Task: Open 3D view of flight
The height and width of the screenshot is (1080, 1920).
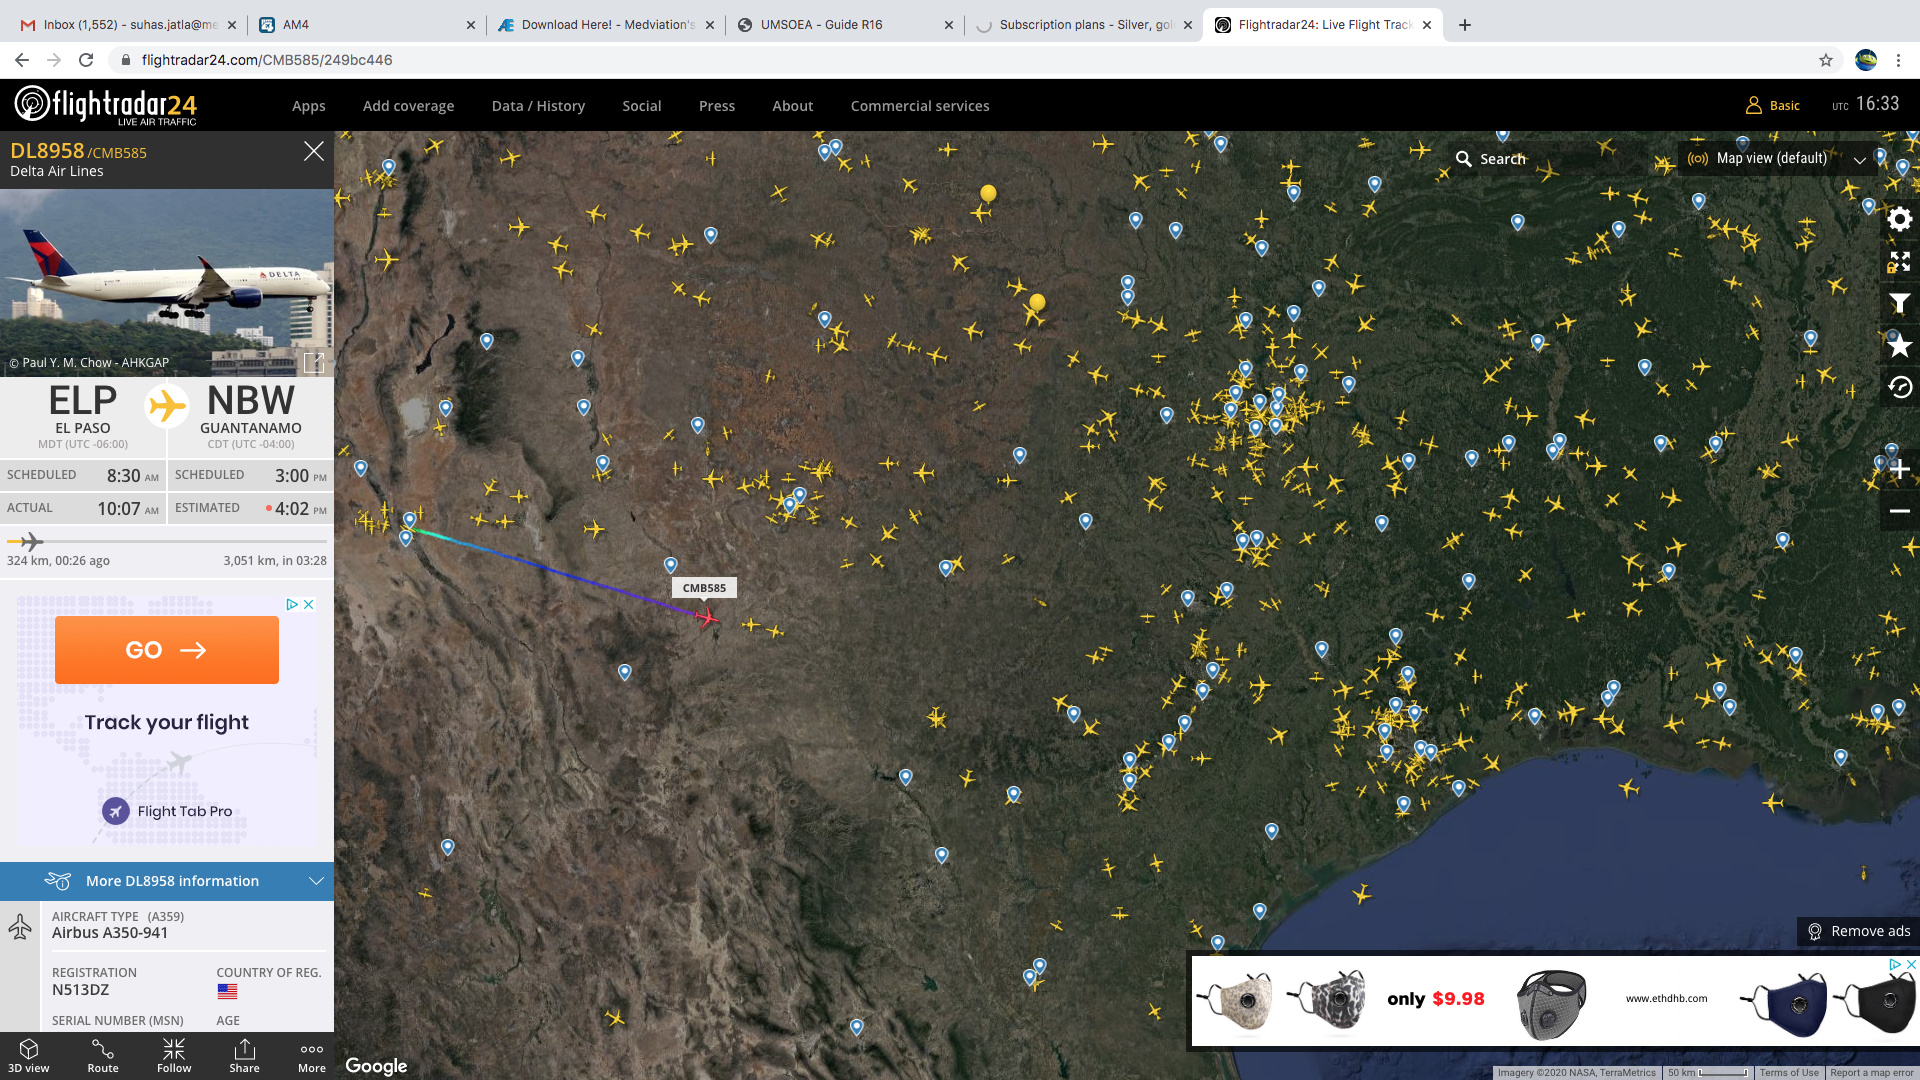Action: pos(28,1055)
